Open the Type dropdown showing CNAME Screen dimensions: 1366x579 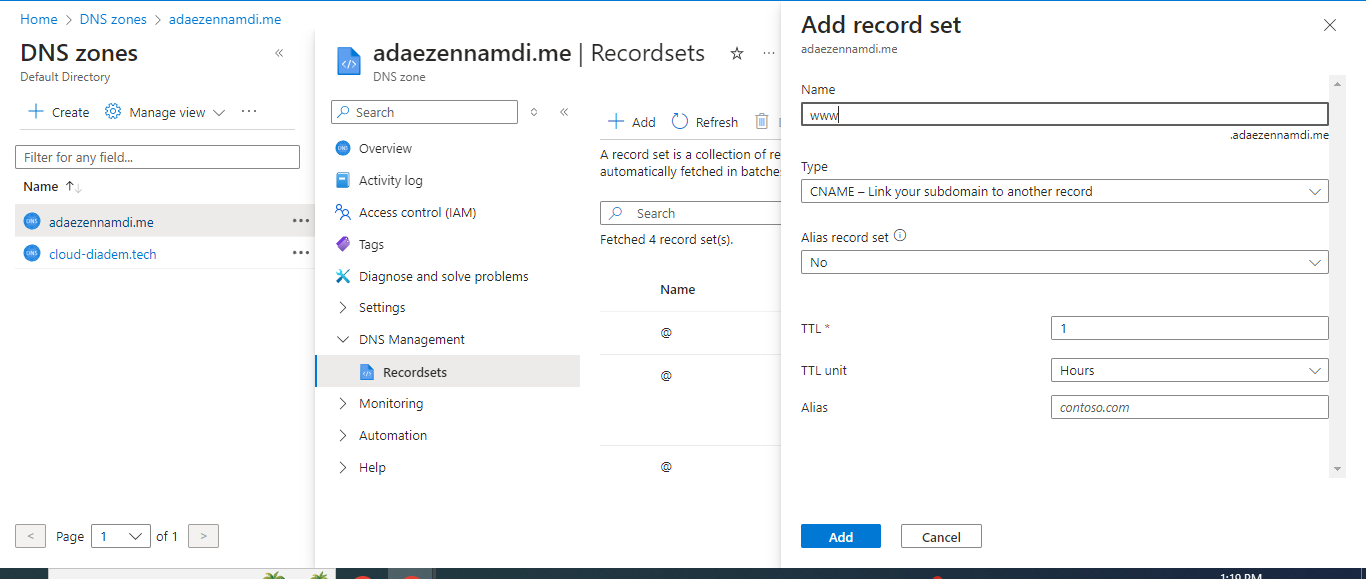[x=1064, y=191]
